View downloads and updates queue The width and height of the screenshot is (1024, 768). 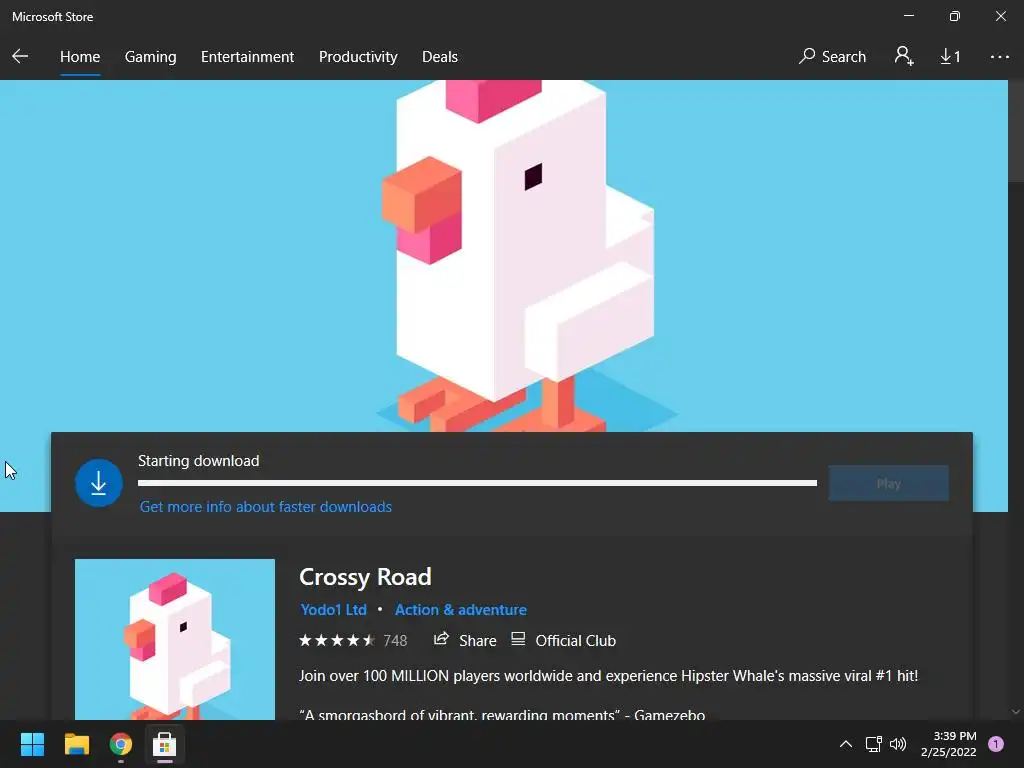click(950, 57)
